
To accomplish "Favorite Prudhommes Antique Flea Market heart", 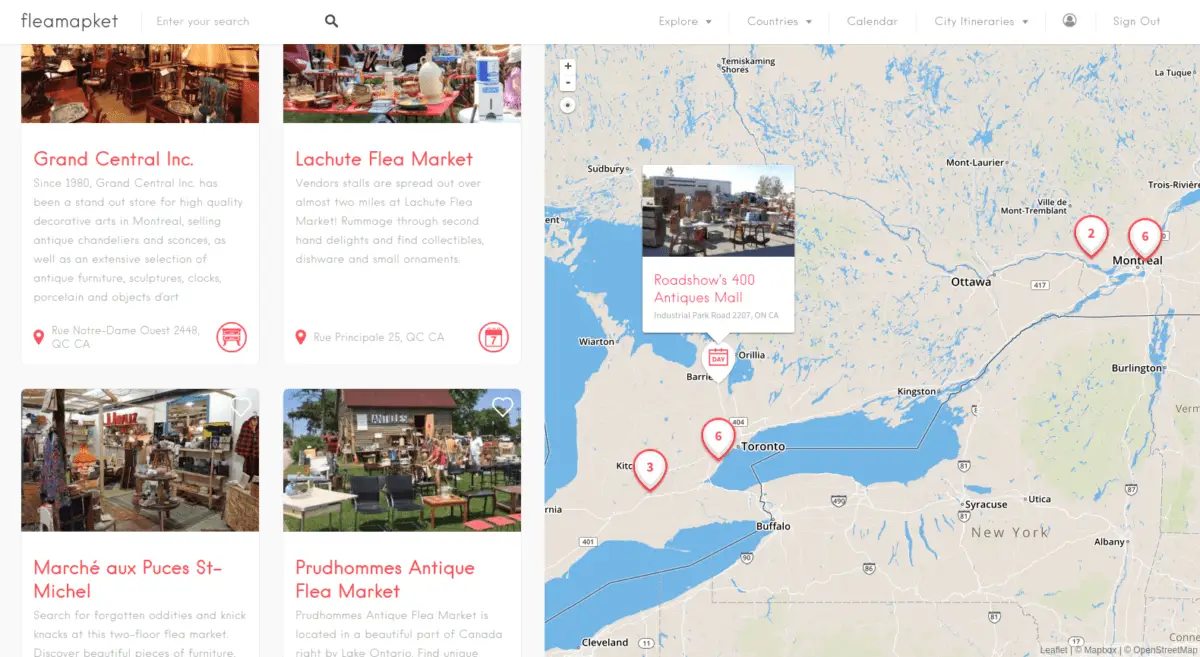I will (503, 407).
